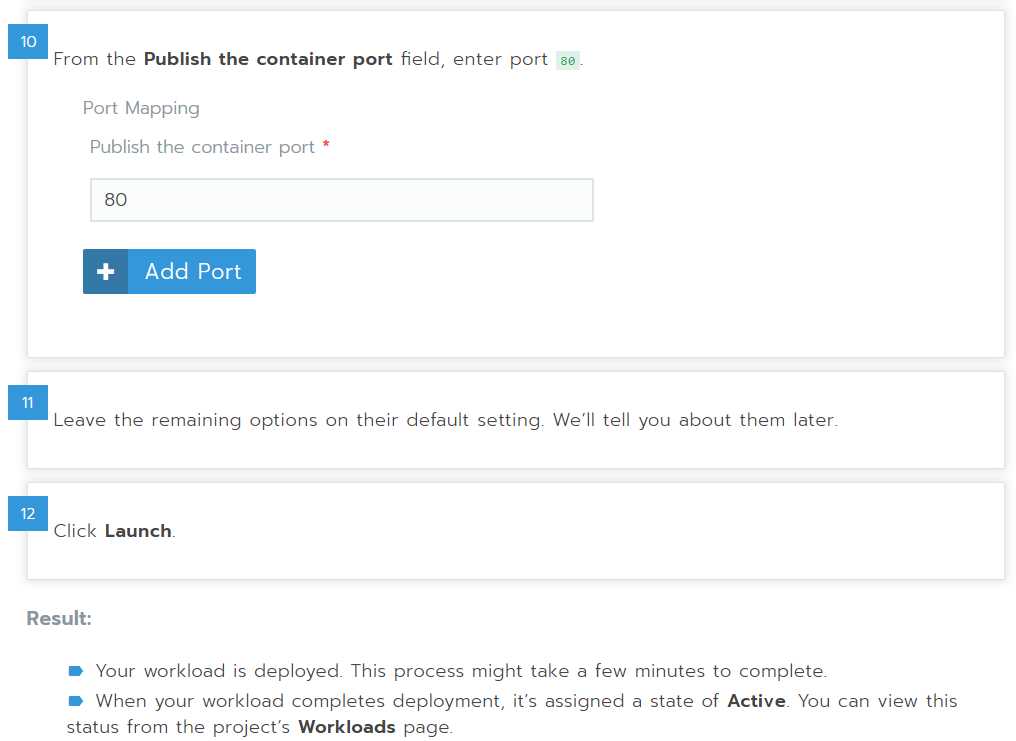Image resolution: width=1016 pixels, height=741 pixels.
Task: Click the plus icon on Add Port
Action: point(106,271)
